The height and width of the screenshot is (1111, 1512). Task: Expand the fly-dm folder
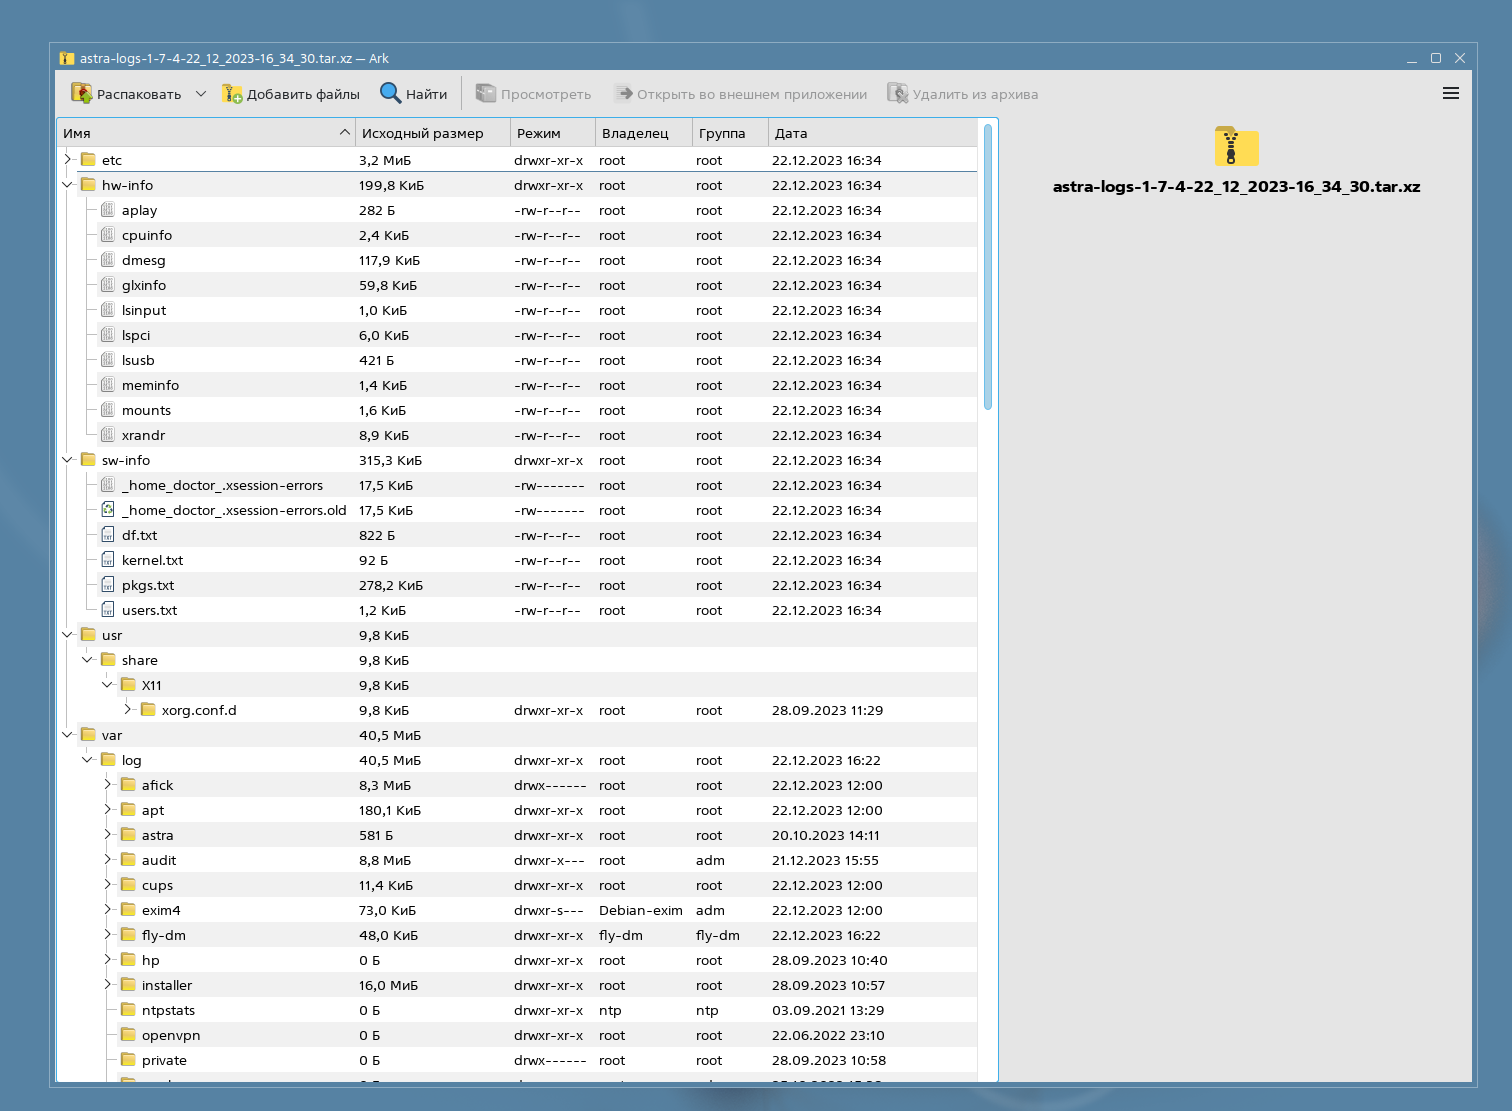(x=108, y=935)
